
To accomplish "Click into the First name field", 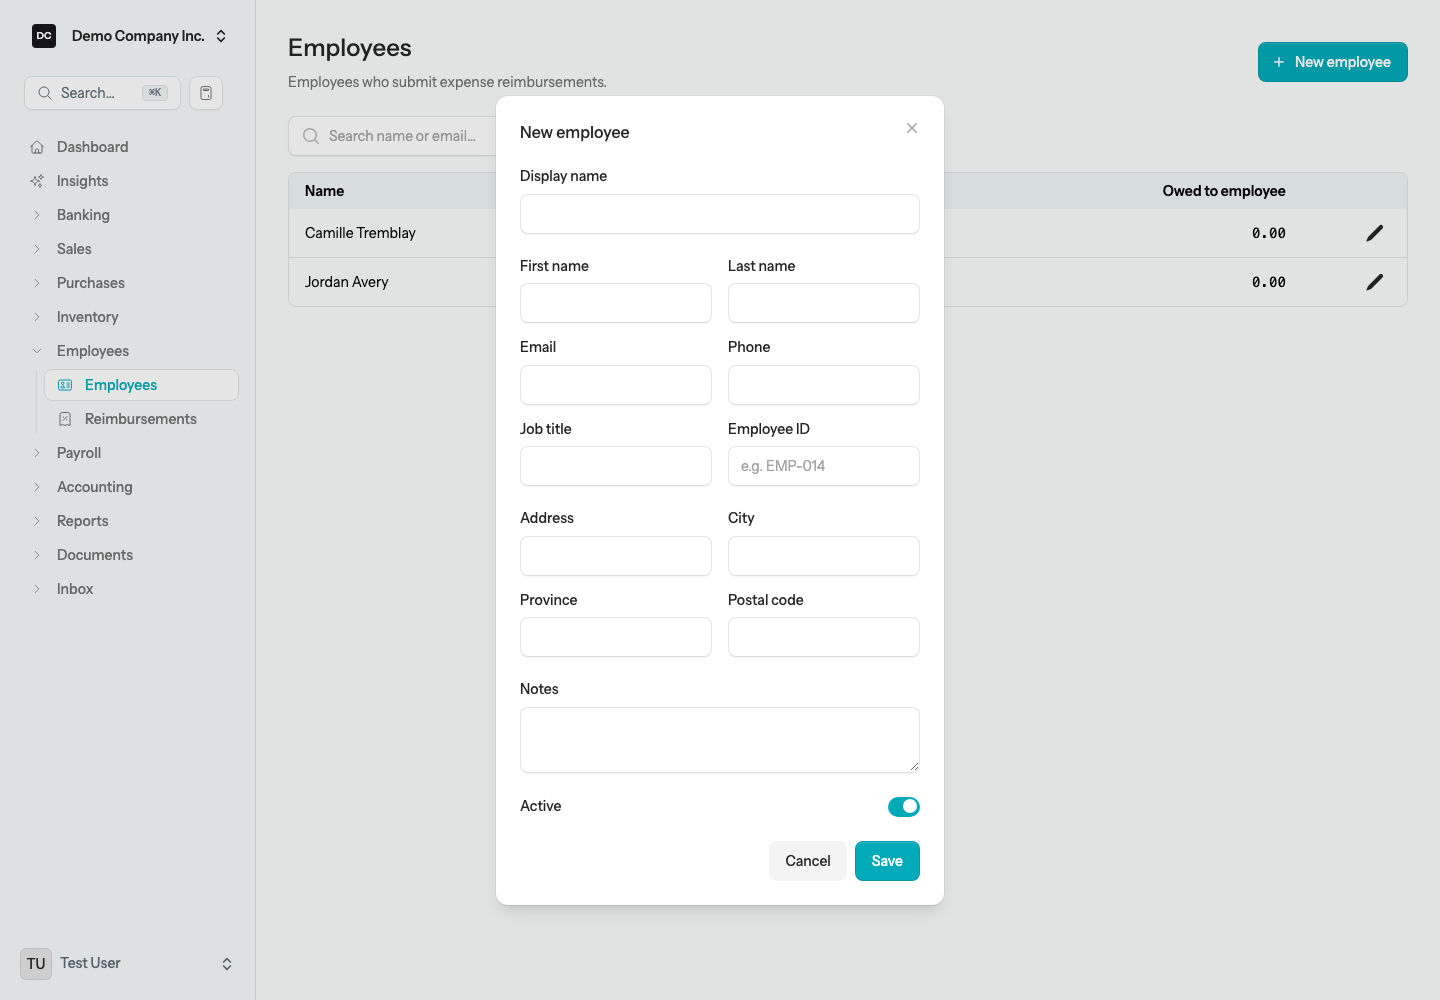I will click(616, 303).
